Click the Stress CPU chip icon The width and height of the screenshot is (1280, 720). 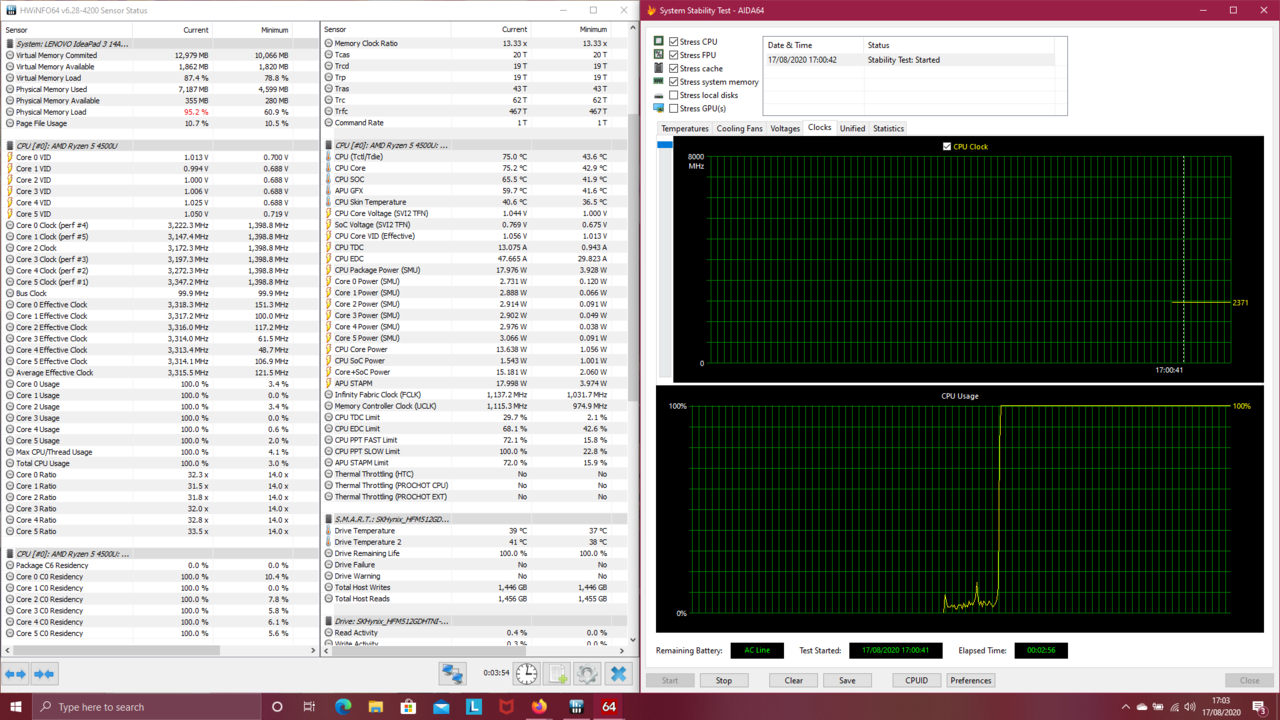tap(658, 41)
